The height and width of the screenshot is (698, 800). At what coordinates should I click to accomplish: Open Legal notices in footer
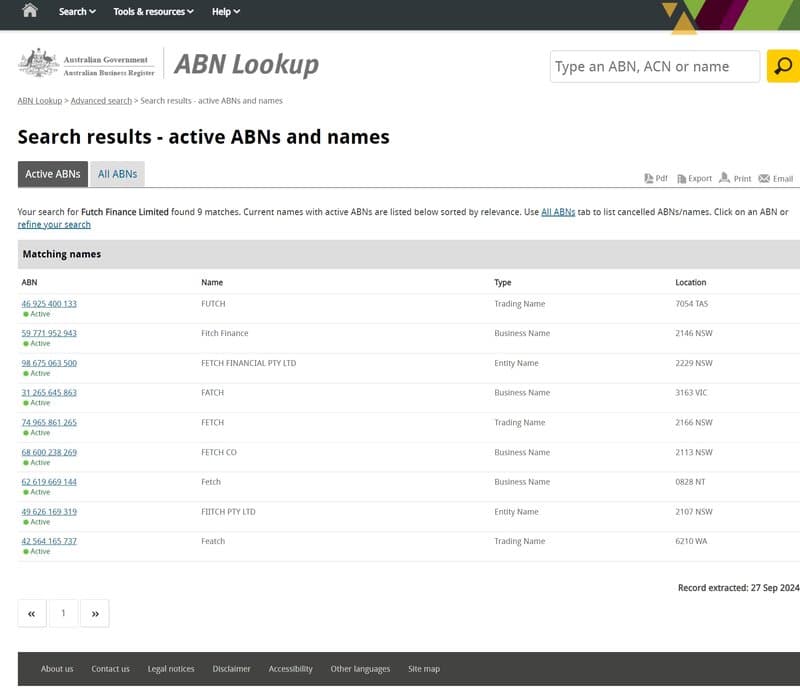pos(171,669)
